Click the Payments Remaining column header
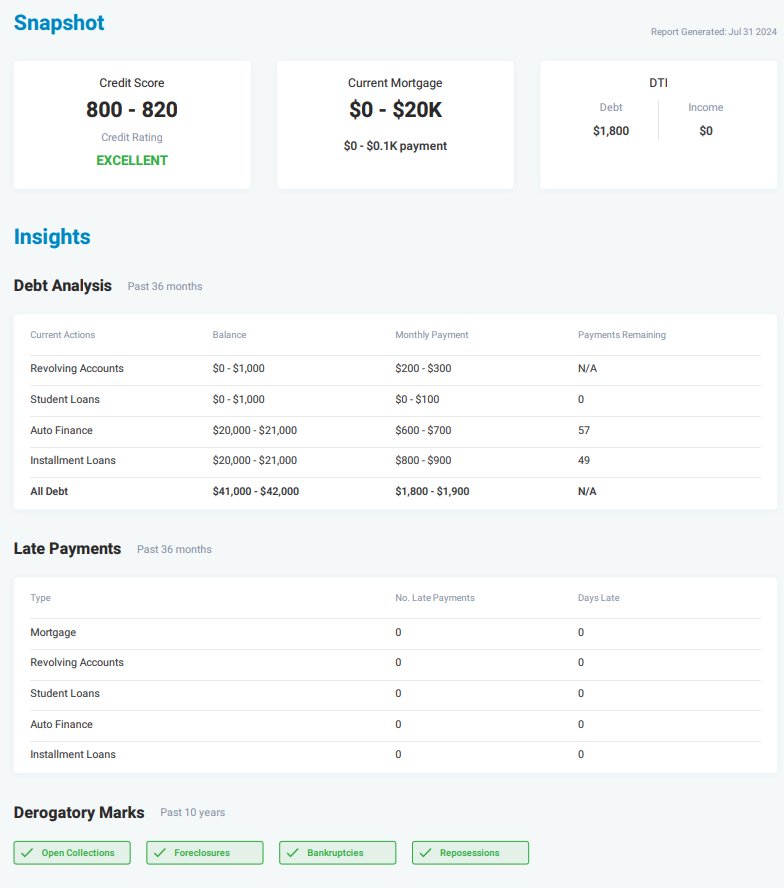The width and height of the screenshot is (784, 888). tap(622, 335)
